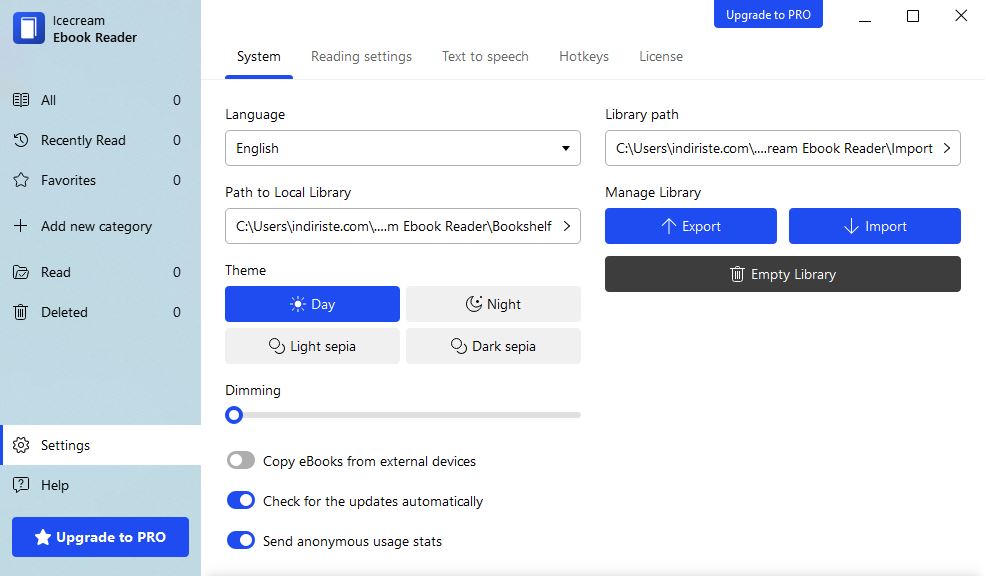Import books into the library
This screenshot has height=576, width=985.
click(875, 226)
